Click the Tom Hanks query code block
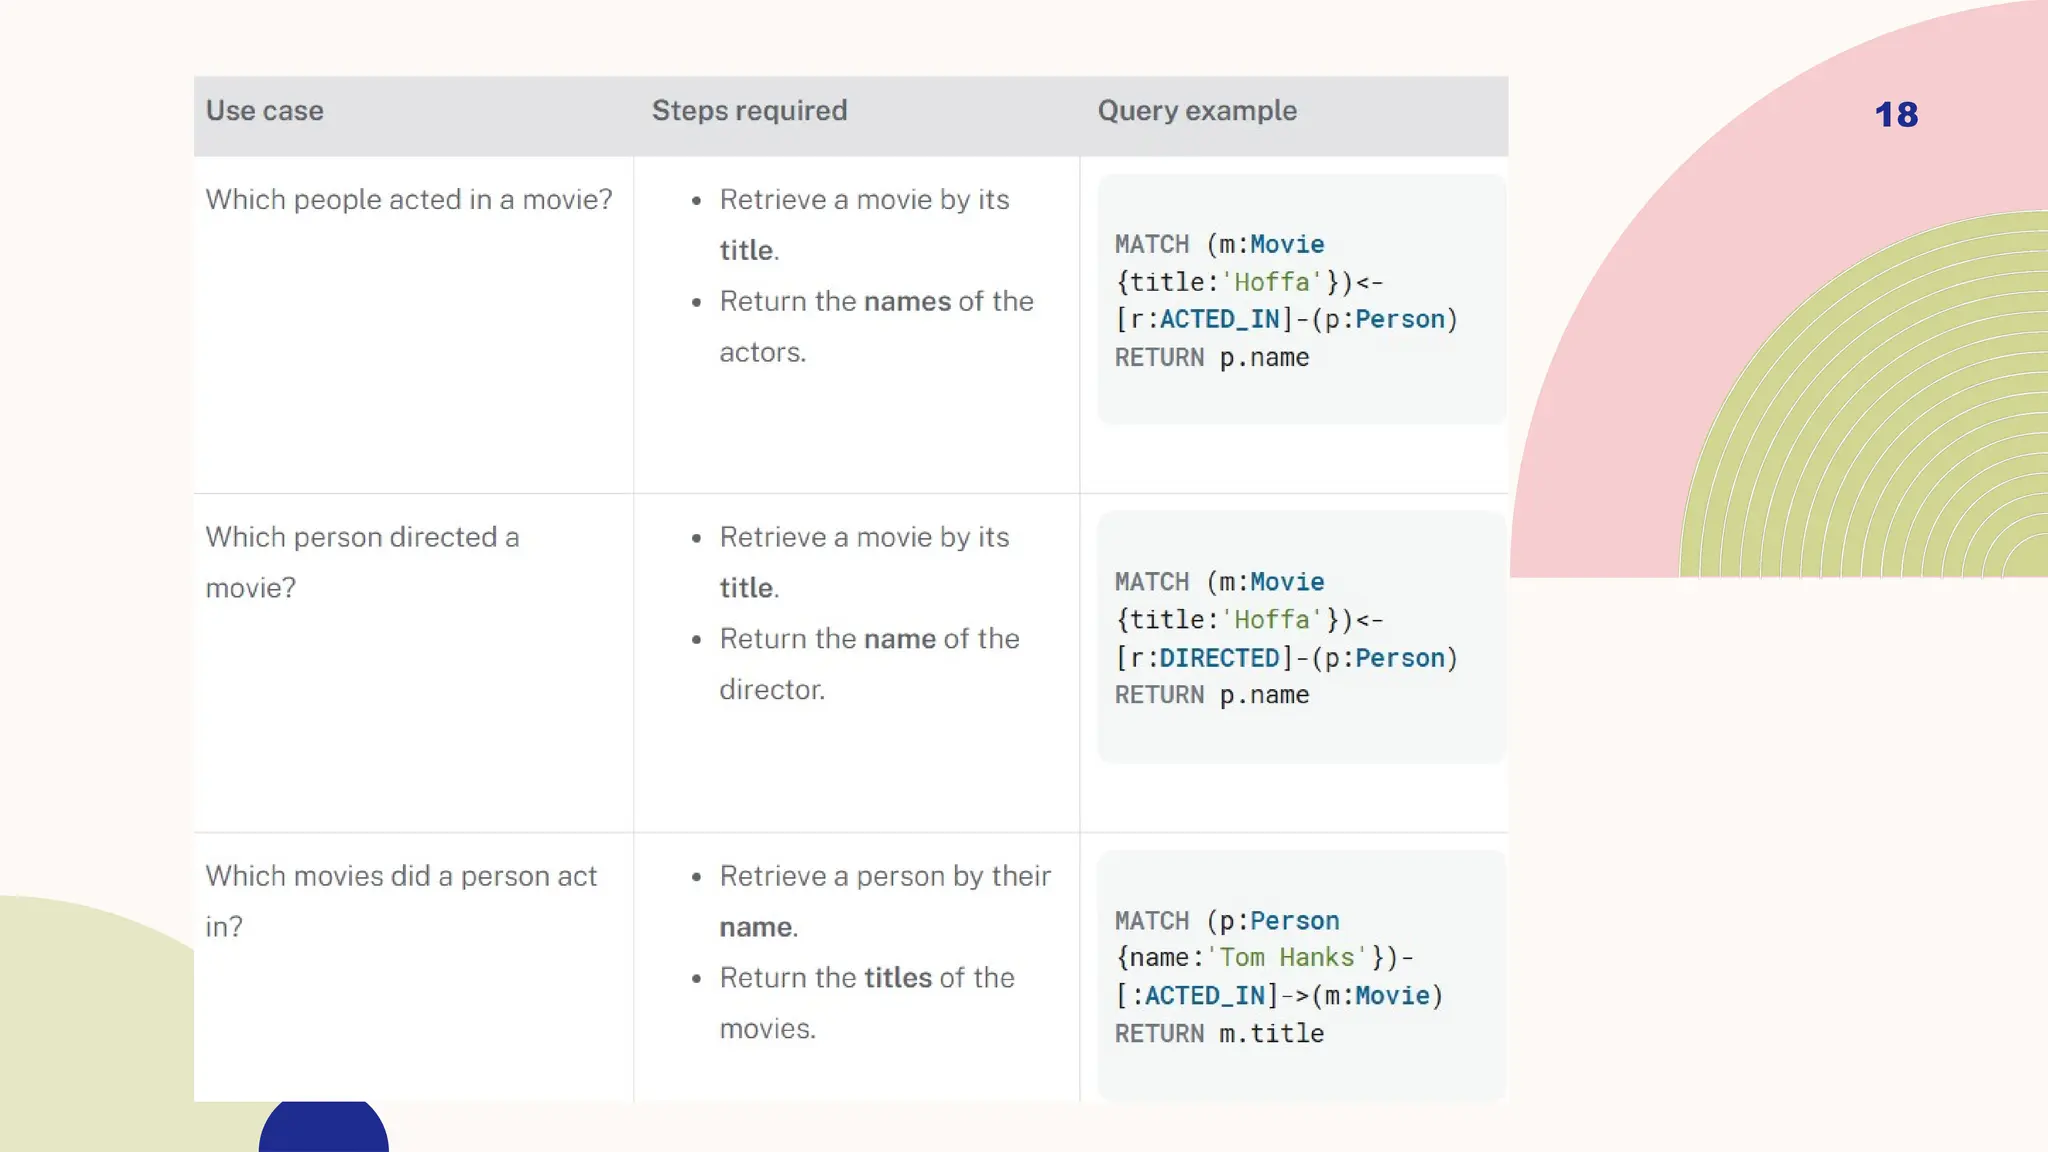The width and height of the screenshot is (2048, 1152). tap(1300, 976)
